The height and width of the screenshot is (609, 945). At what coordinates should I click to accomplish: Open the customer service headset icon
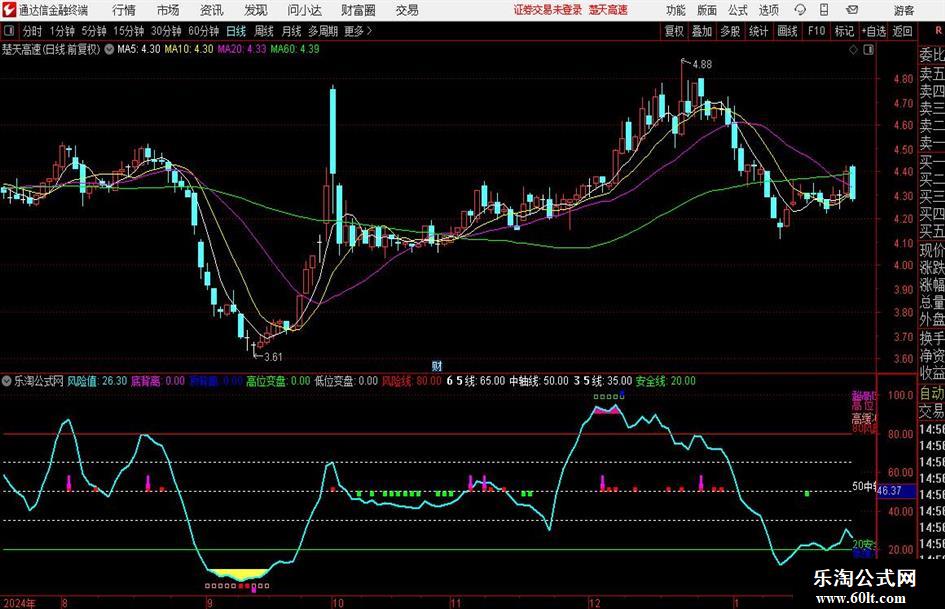pyautogui.click(x=800, y=10)
